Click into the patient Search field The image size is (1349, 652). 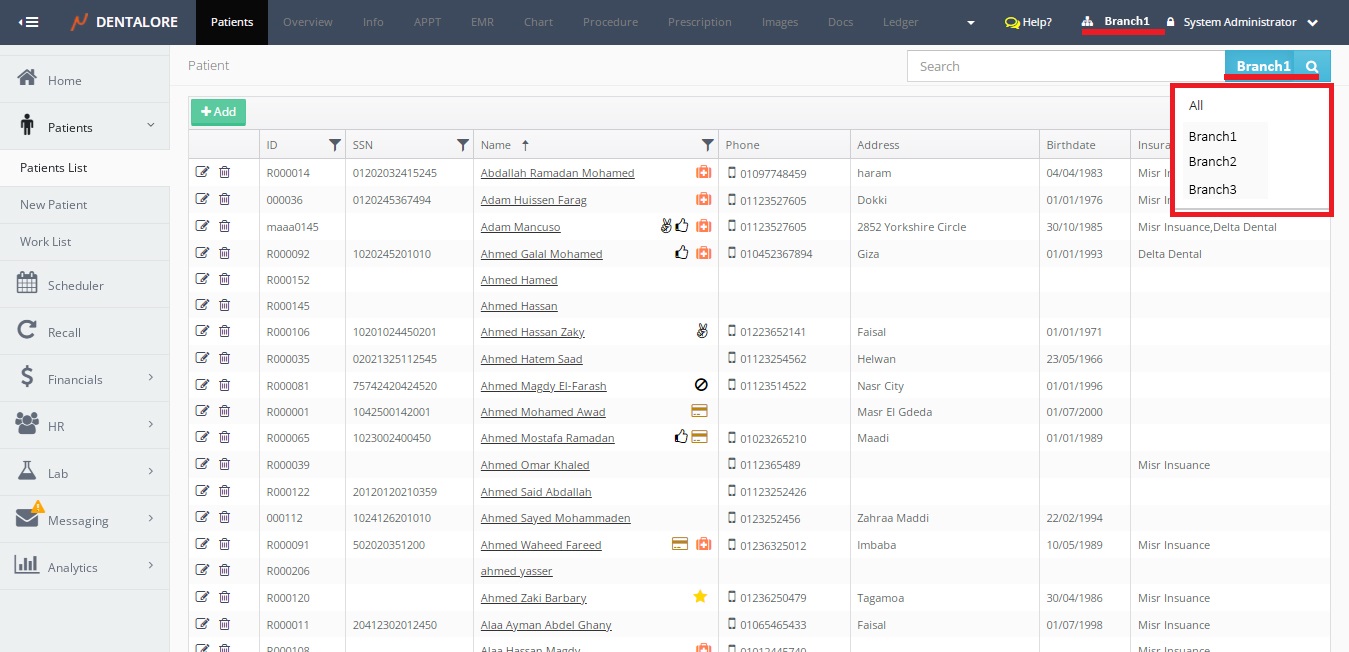click(1065, 67)
